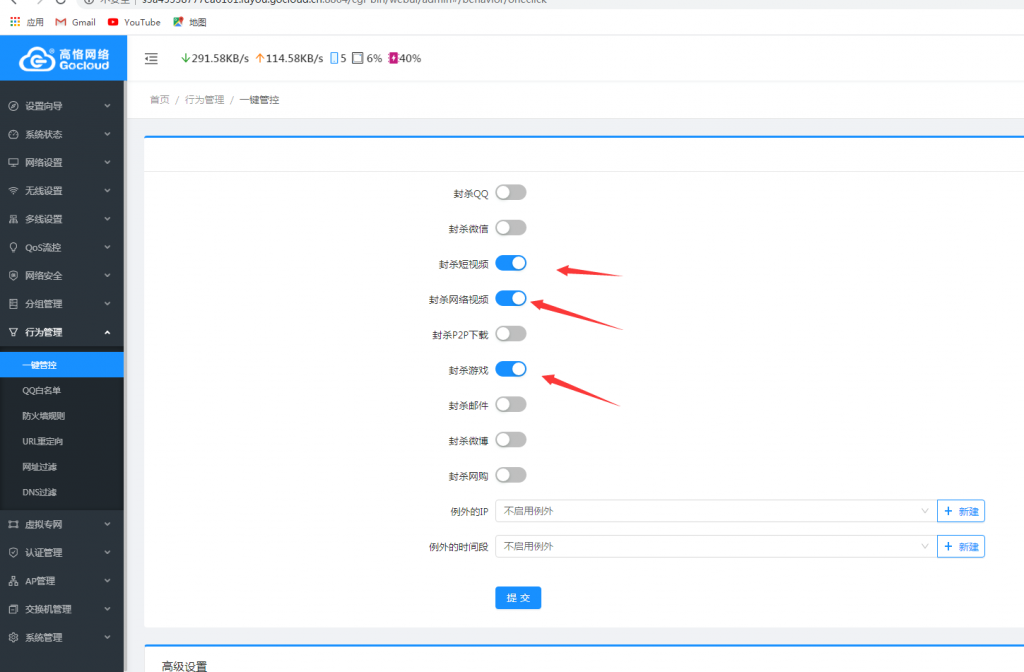The image size is (1024, 672).
Task: Click the 网络设置 monitor icon
Action: click(13, 162)
